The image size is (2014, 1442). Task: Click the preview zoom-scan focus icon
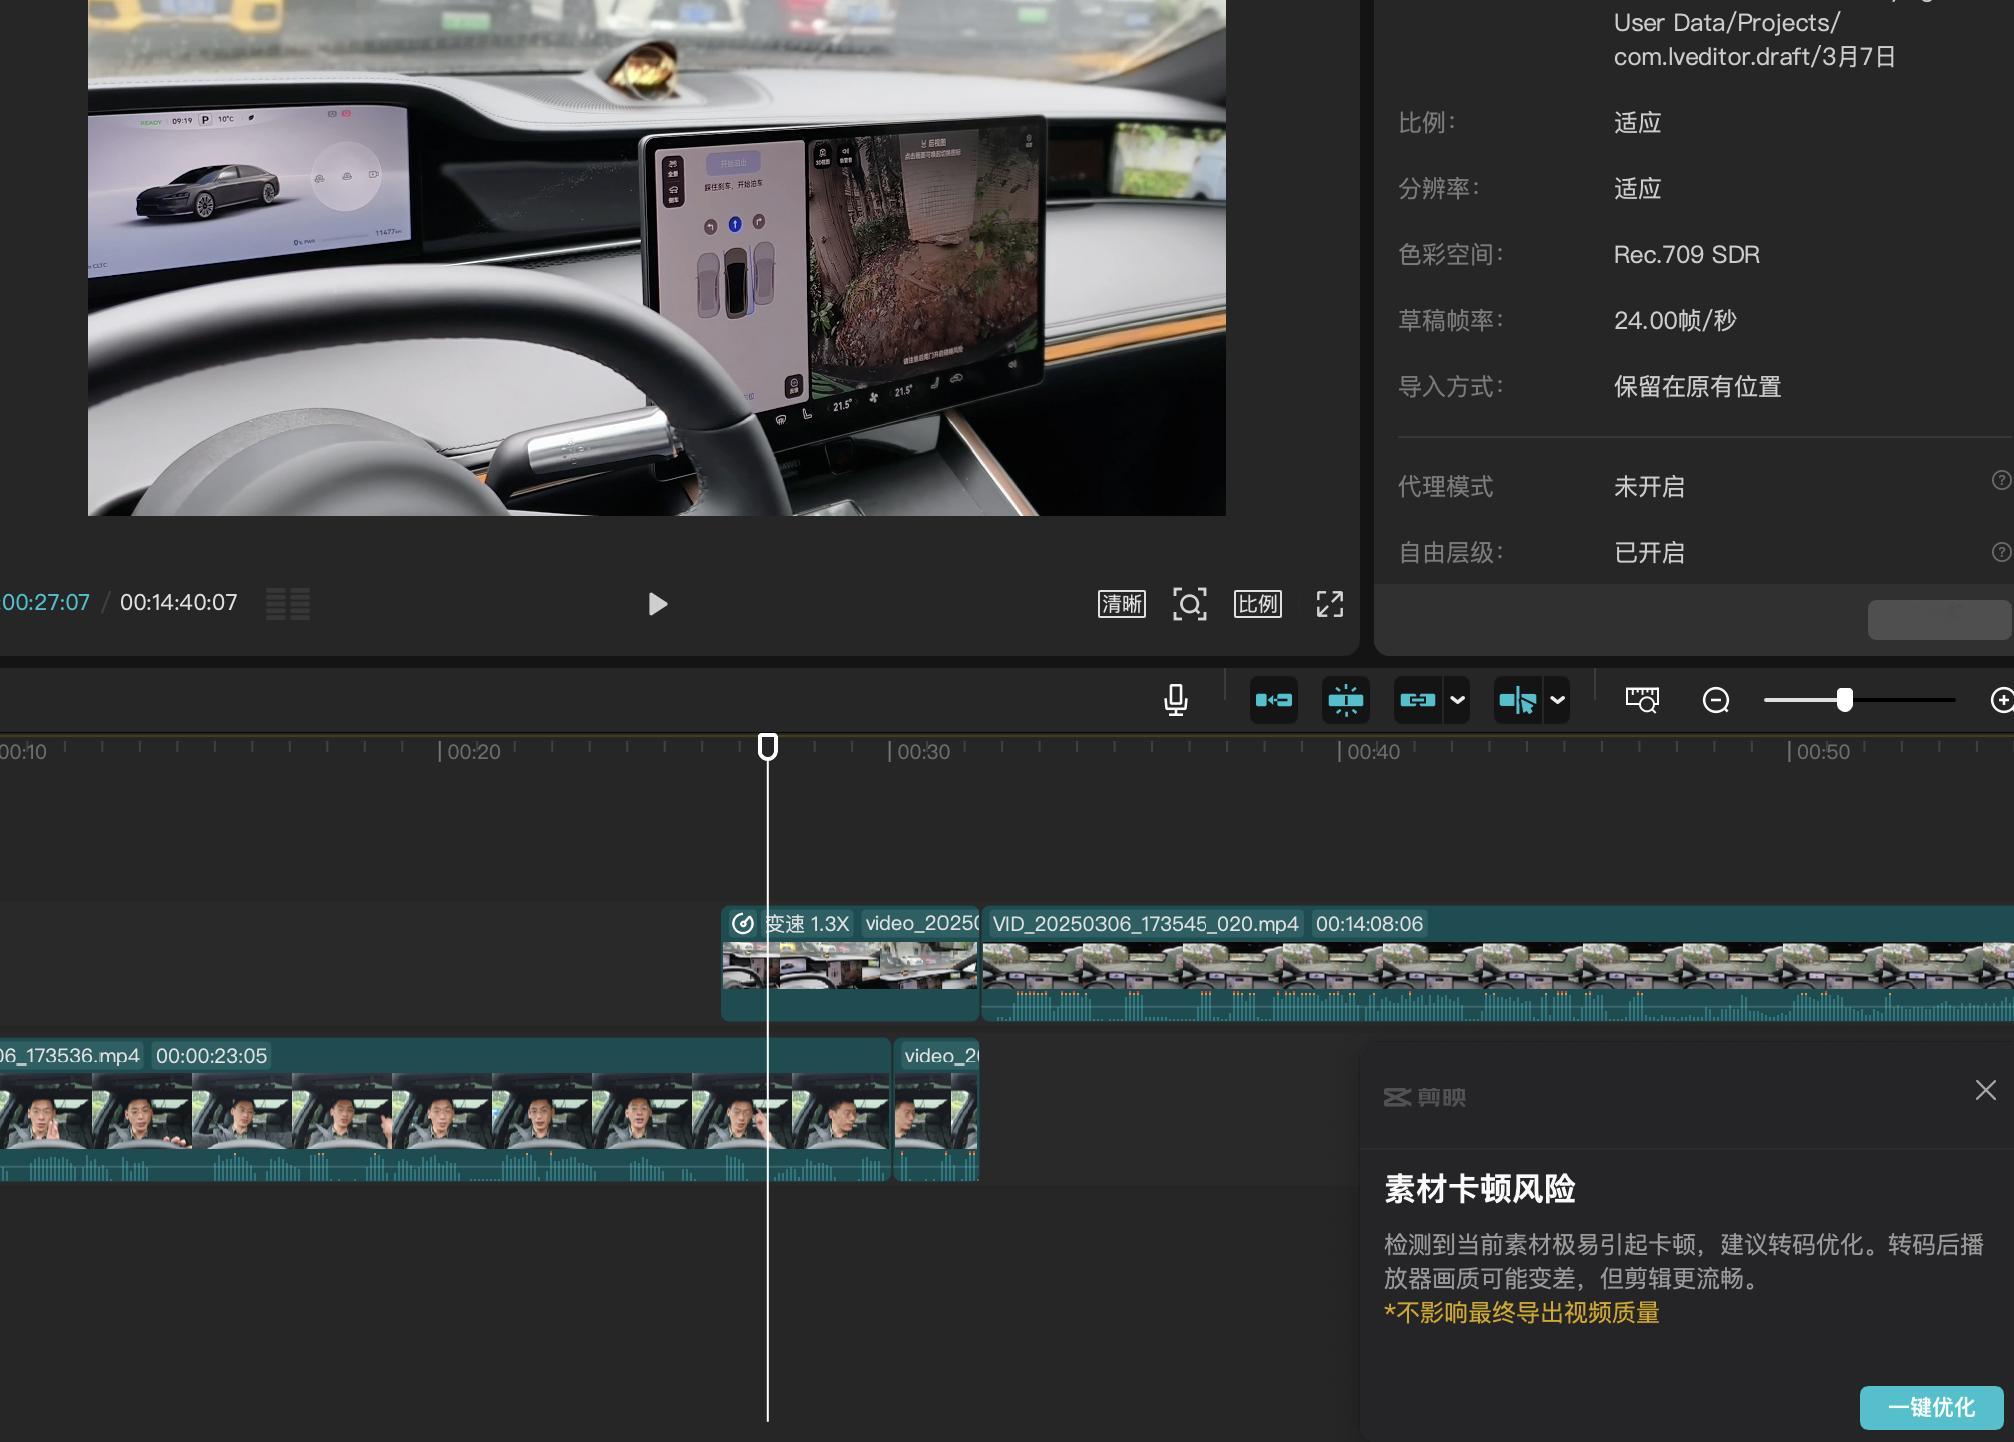pyautogui.click(x=1190, y=604)
